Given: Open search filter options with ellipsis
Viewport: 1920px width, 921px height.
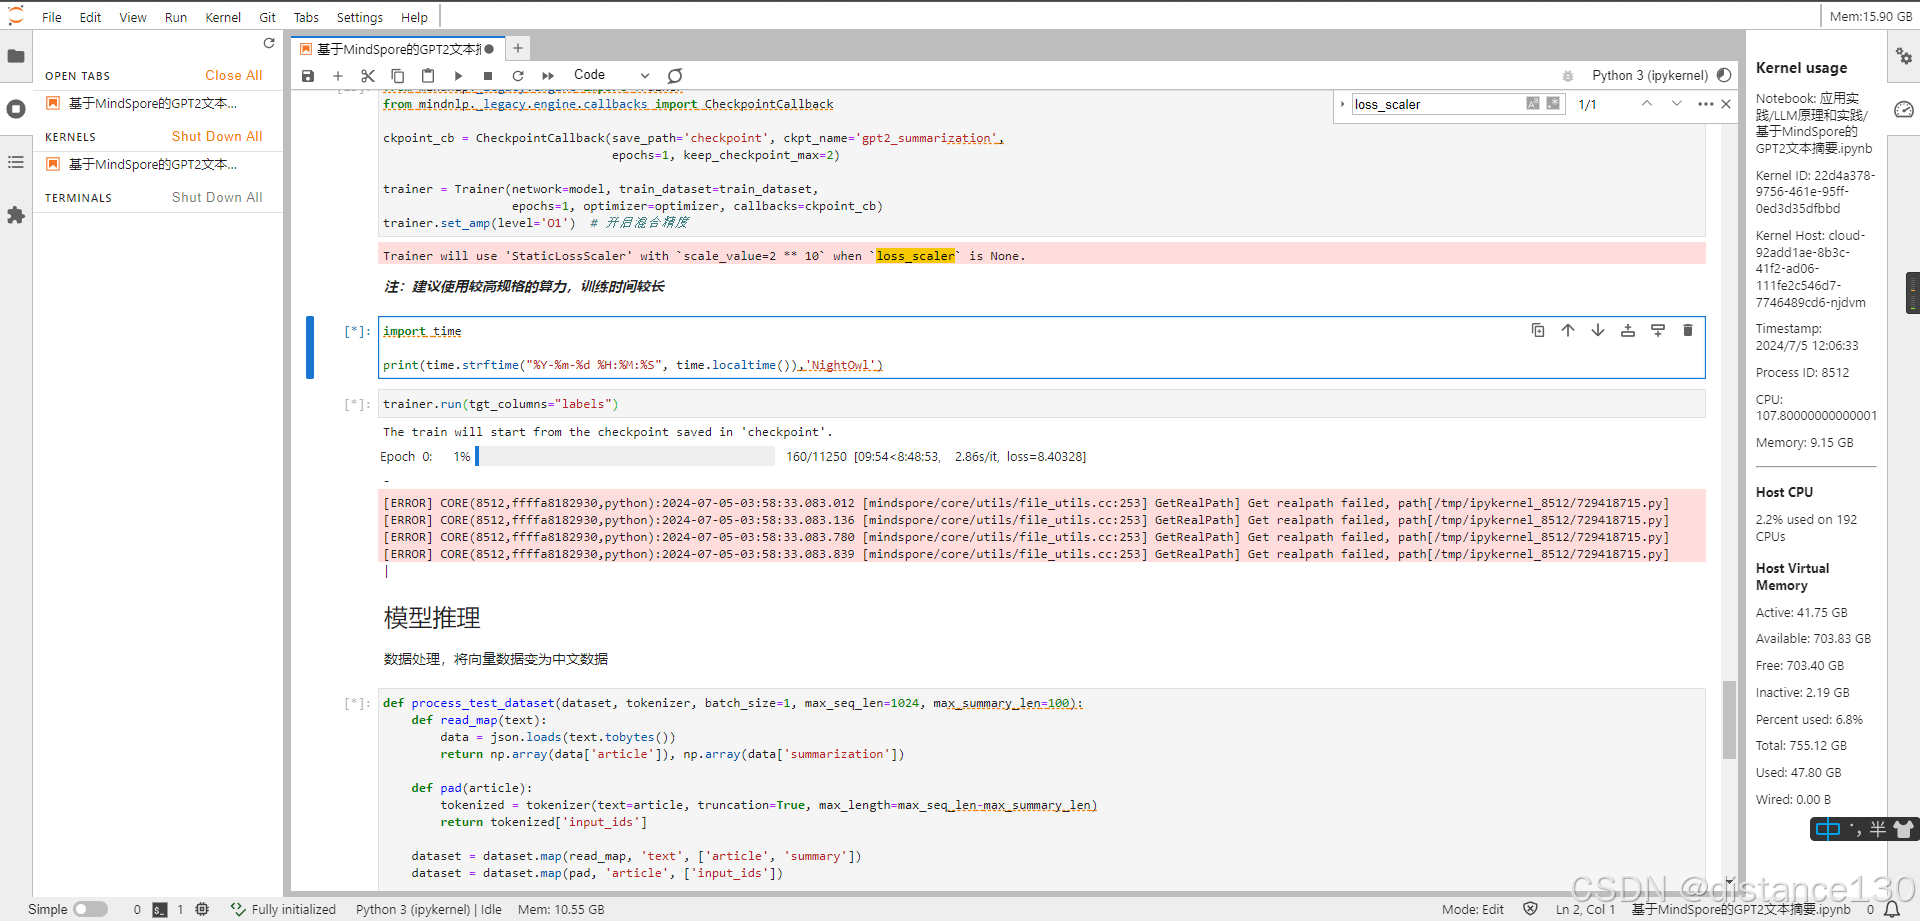Looking at the screenshot, I should click(x=1706, y=103).
